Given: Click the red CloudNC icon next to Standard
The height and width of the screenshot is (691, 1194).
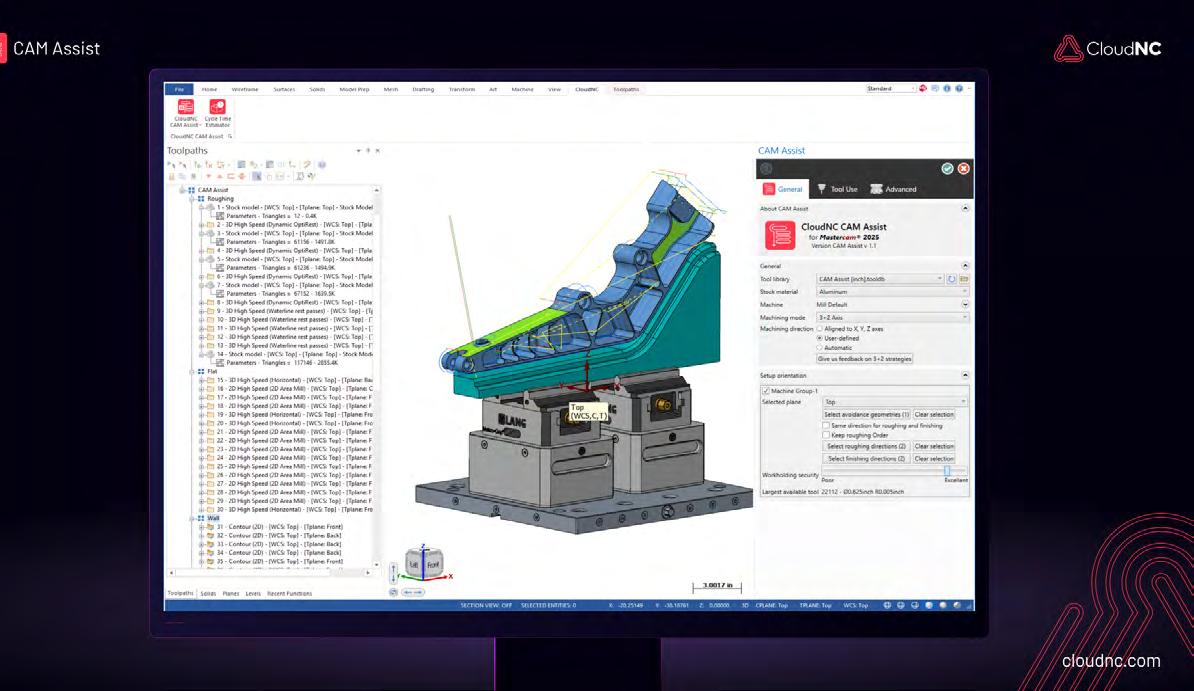Looking at the screenshot, I should coord(923,88).
